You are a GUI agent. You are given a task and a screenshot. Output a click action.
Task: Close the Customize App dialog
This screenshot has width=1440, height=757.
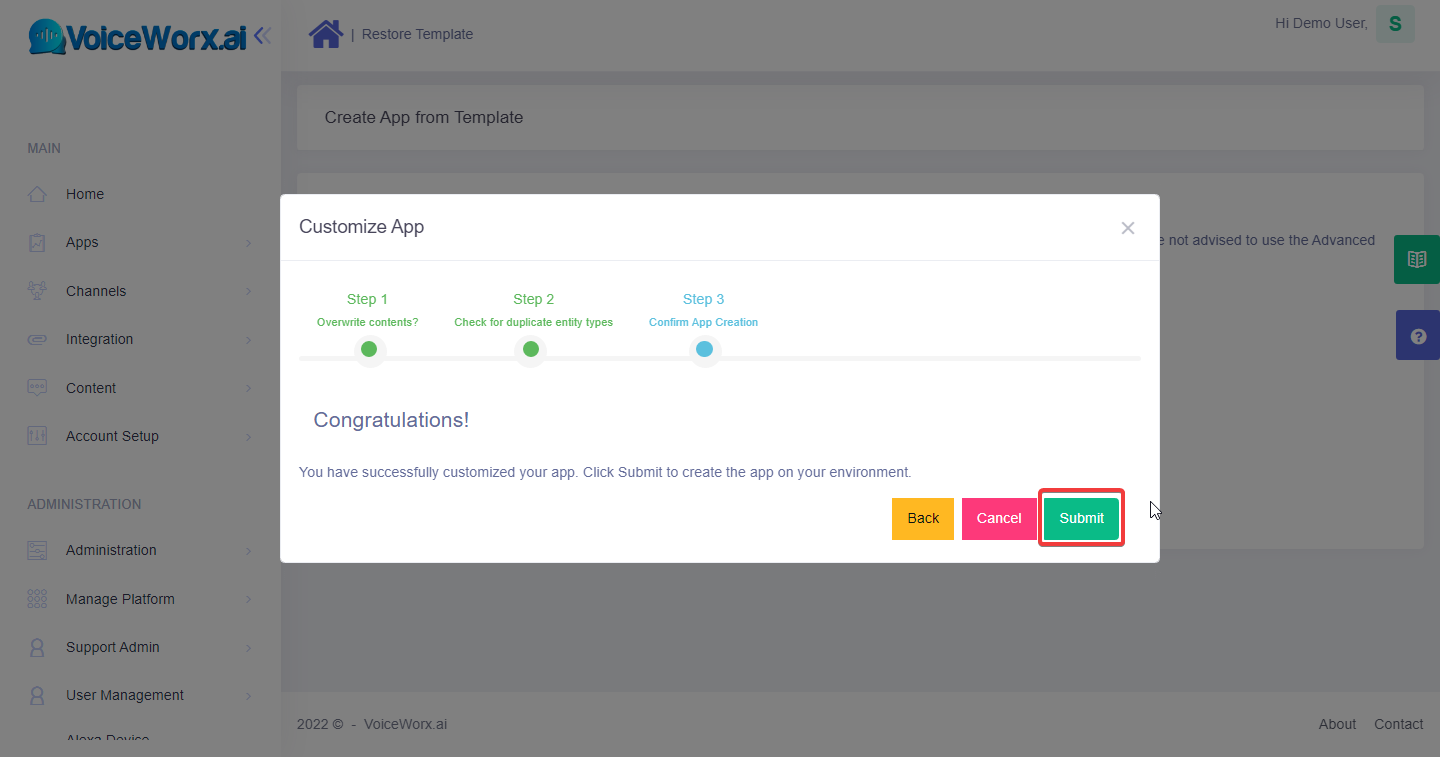[1127, 228]
